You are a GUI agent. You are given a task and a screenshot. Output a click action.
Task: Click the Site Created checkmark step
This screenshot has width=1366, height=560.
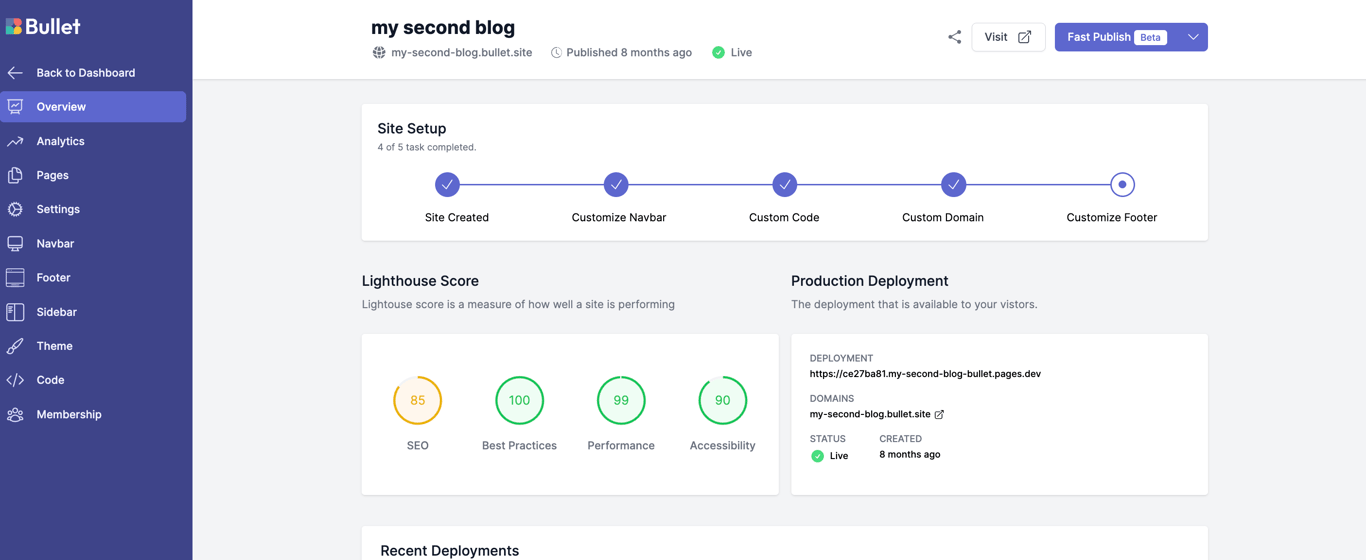point(447,185)
